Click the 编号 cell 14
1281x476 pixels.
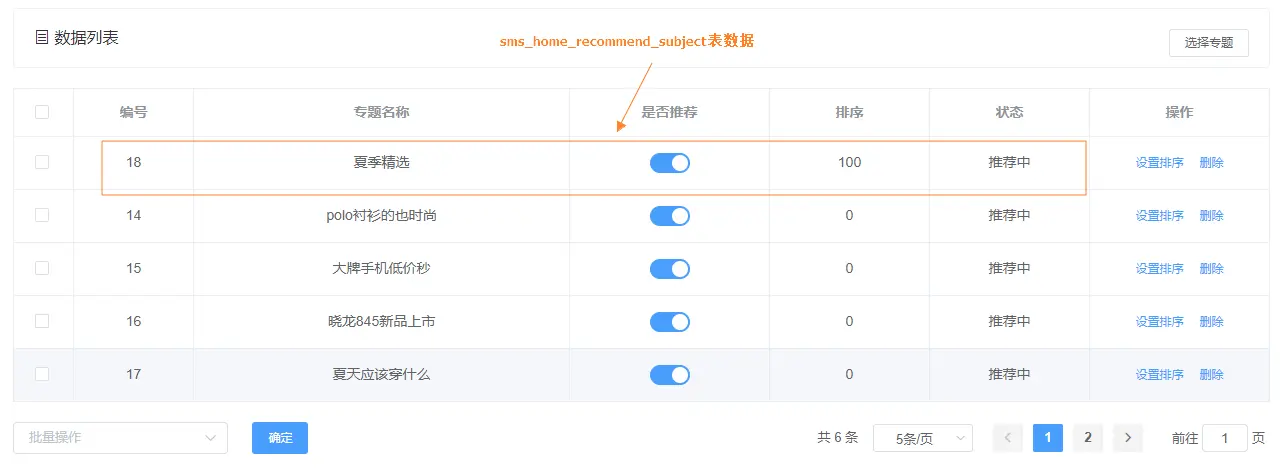coord(133,215)
